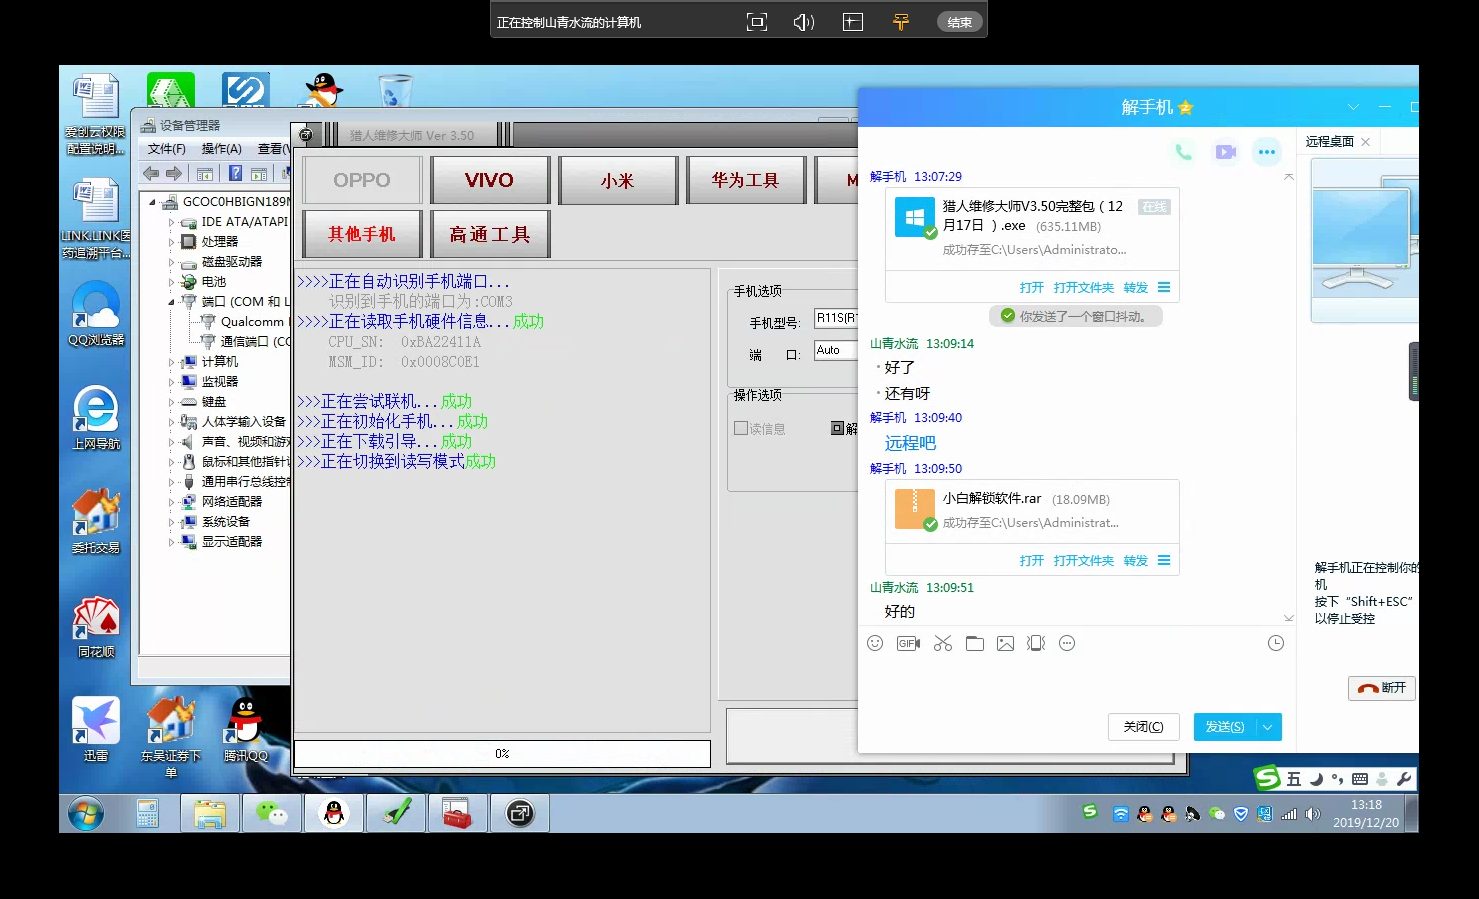The height and width of the screenshot is (899, 1479).
Task: Switch to OPPO tab in repair tool
Action: pos(362,180)
